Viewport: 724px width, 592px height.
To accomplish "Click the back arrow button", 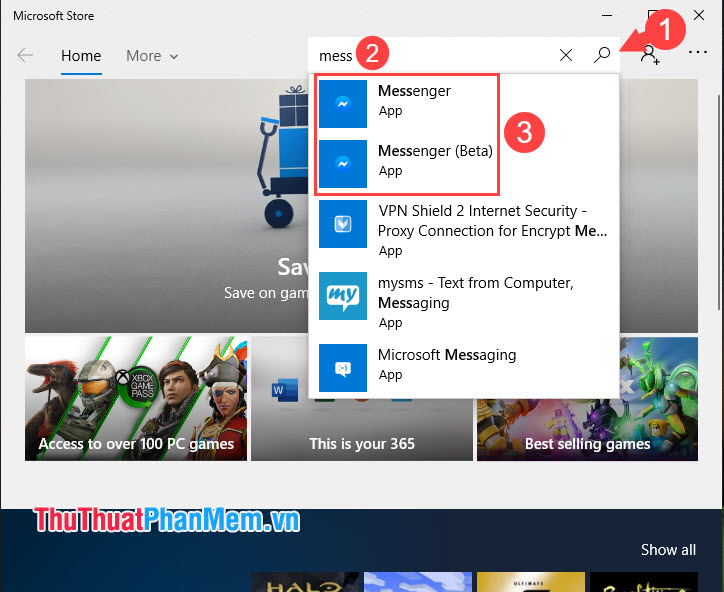I will [25, 55].
